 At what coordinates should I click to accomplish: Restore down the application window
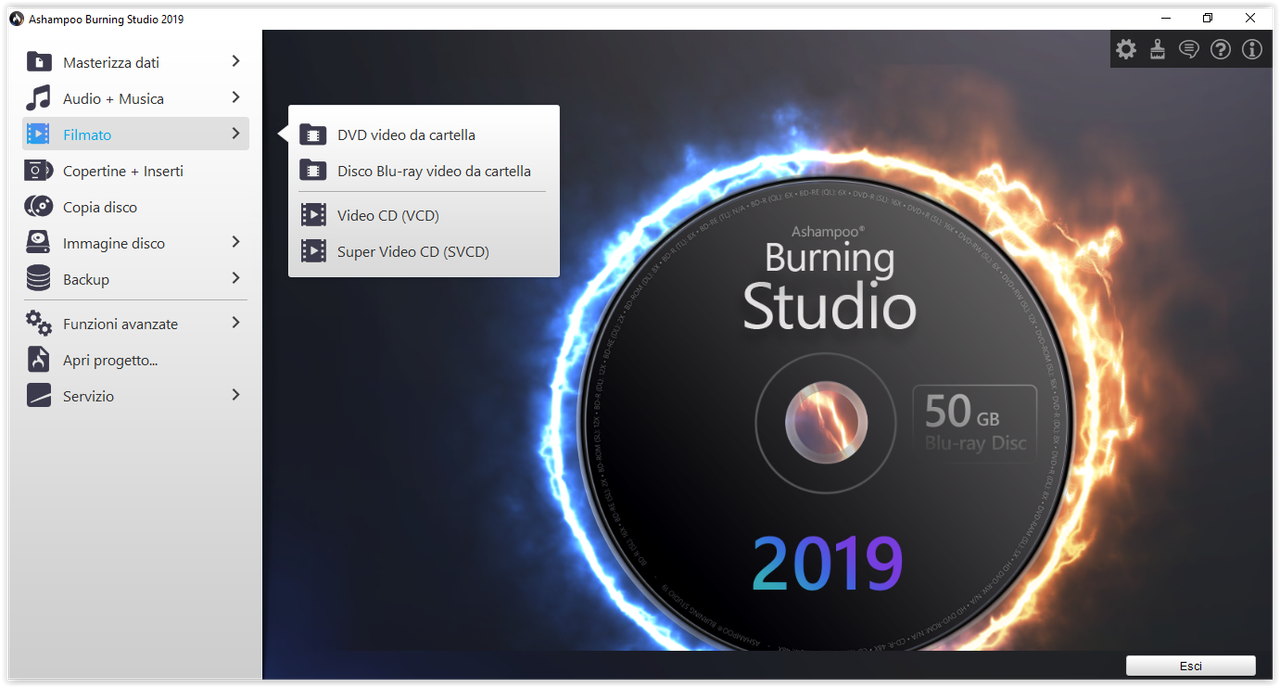1208,18
